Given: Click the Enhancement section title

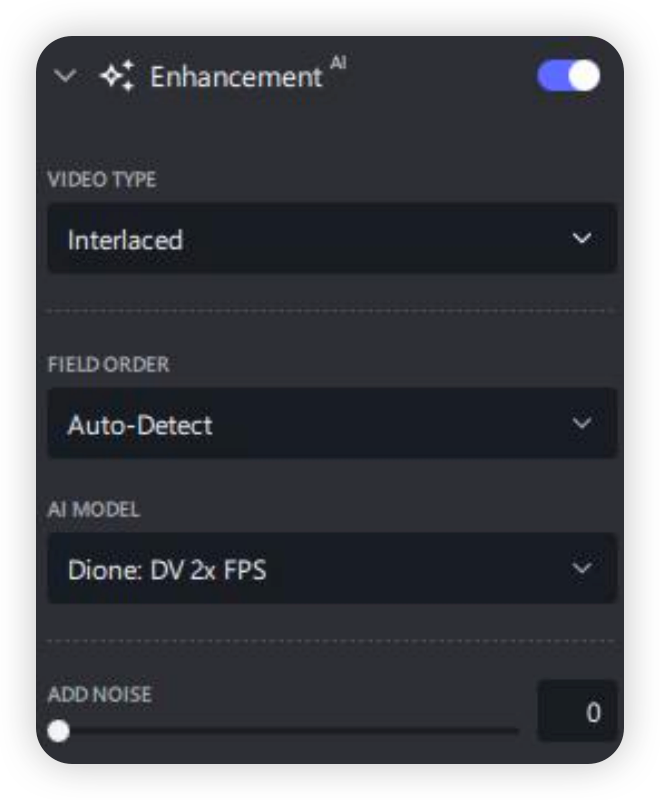Looking at the screenshot, I should pos(236,77).
